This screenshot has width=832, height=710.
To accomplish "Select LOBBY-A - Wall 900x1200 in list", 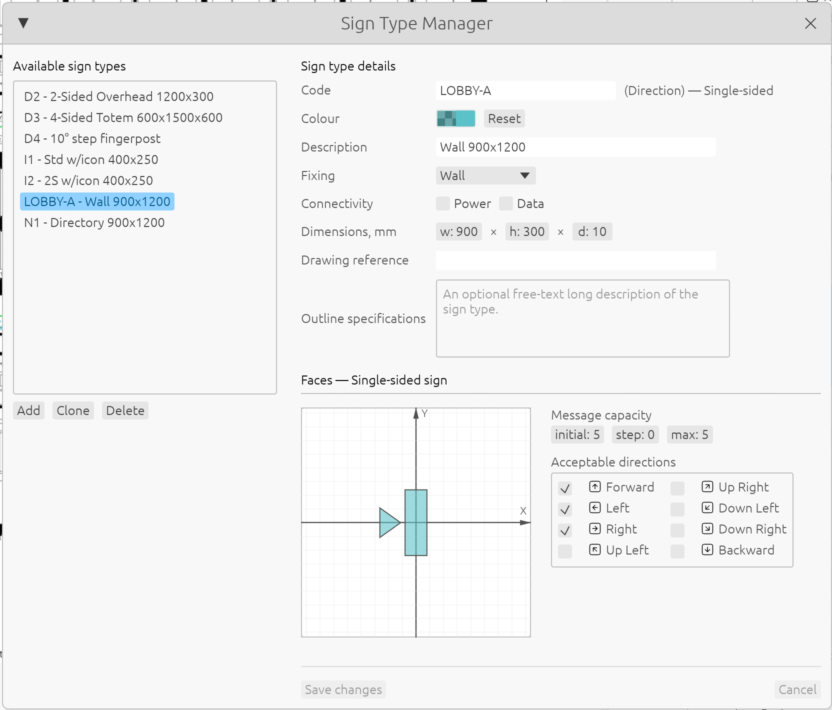I will [97, 202].
